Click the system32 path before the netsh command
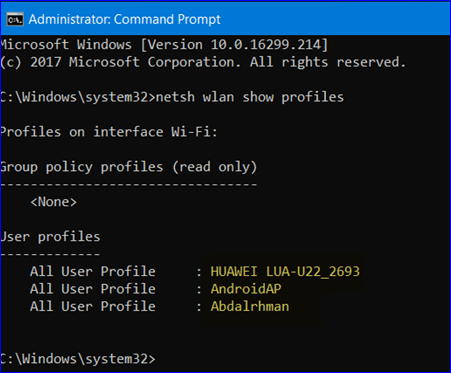 tap(78, 97)
